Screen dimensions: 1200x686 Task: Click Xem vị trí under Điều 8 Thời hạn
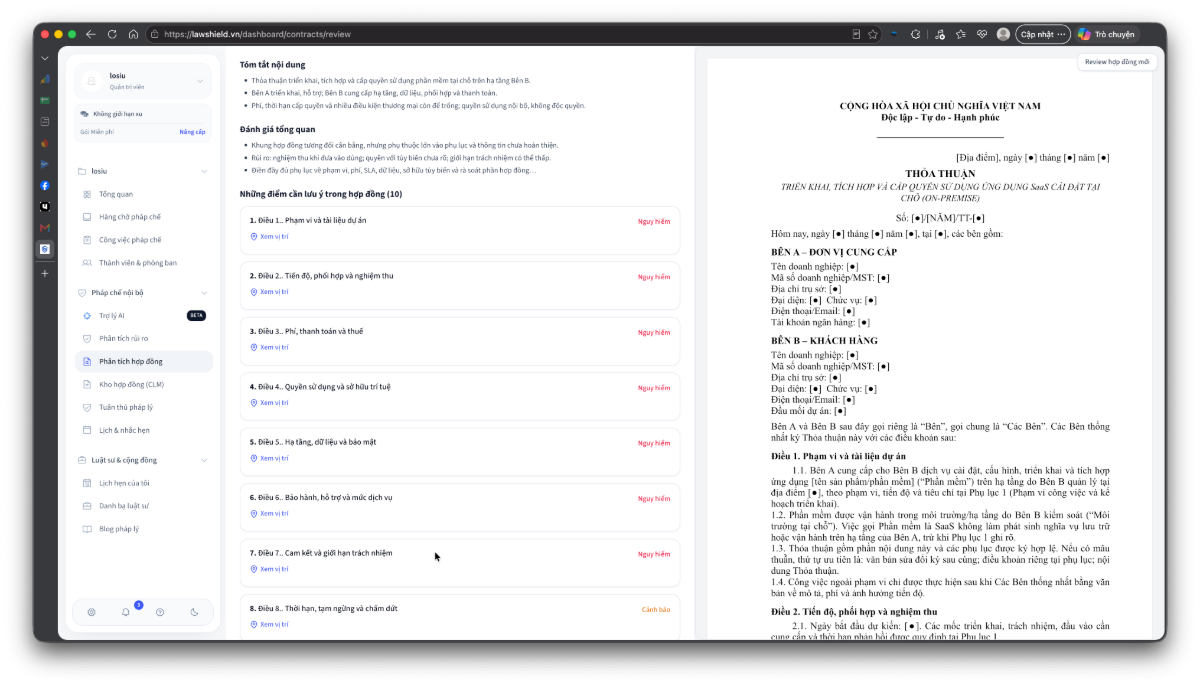click(269, 624)
